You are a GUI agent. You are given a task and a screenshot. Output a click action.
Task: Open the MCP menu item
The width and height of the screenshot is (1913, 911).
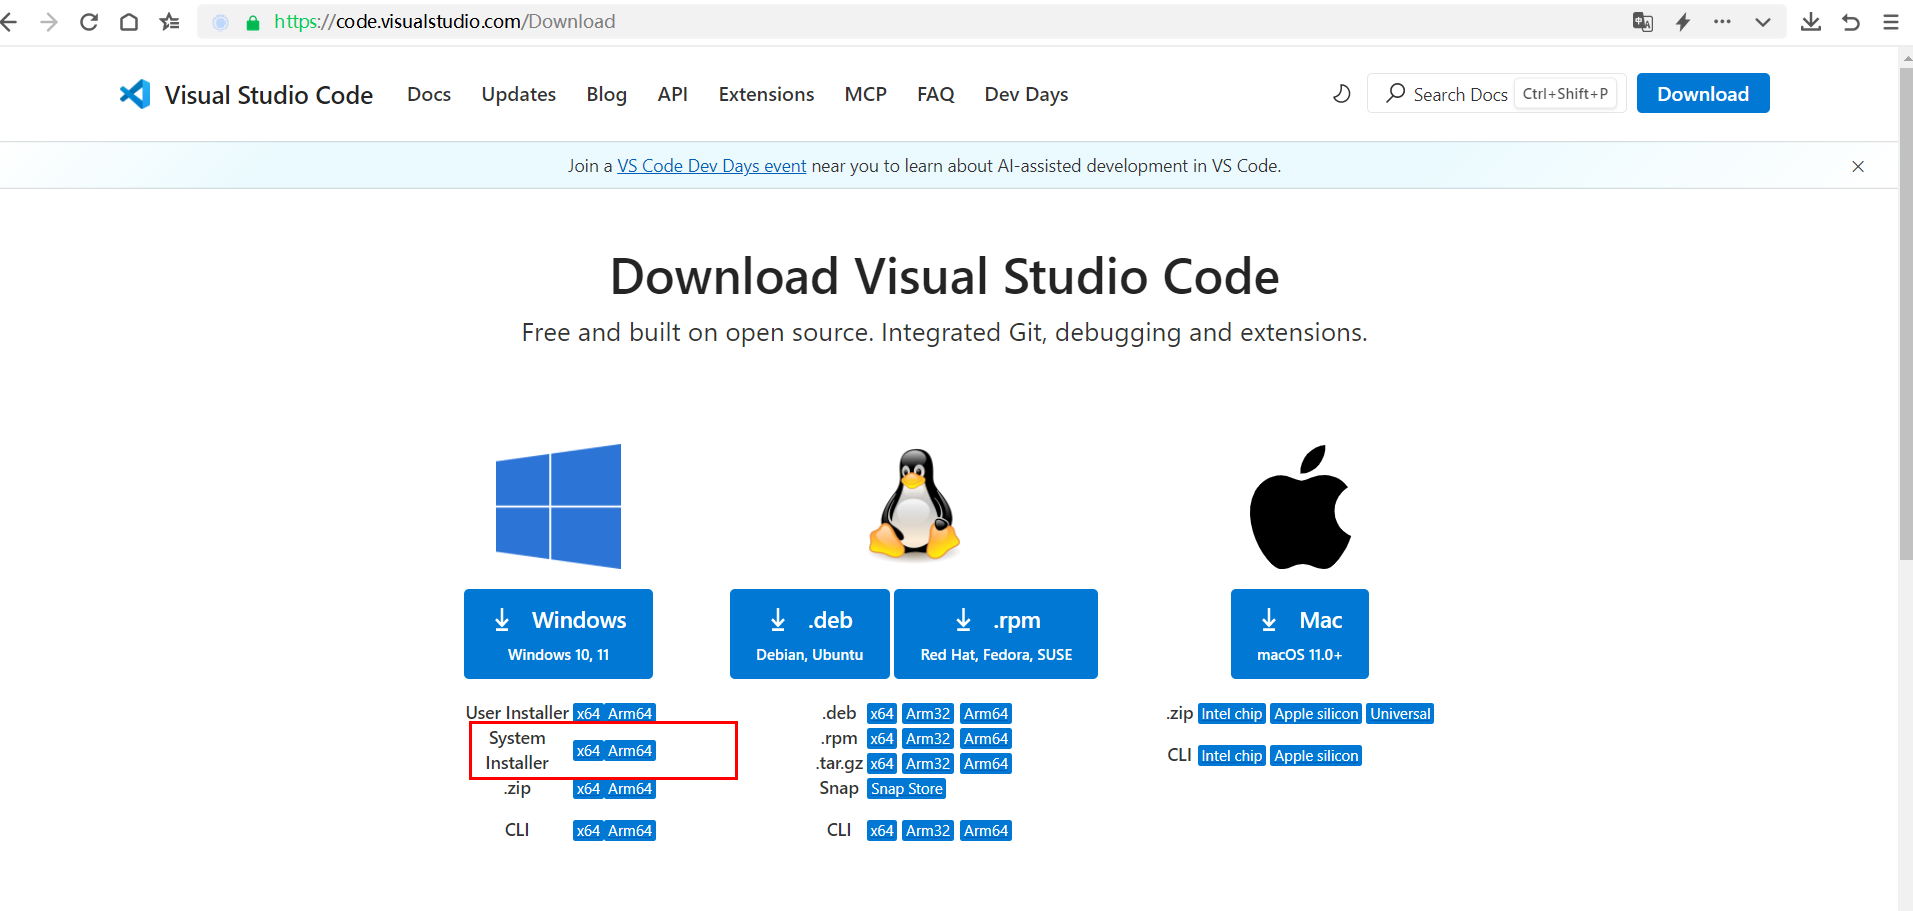point(865,94)
